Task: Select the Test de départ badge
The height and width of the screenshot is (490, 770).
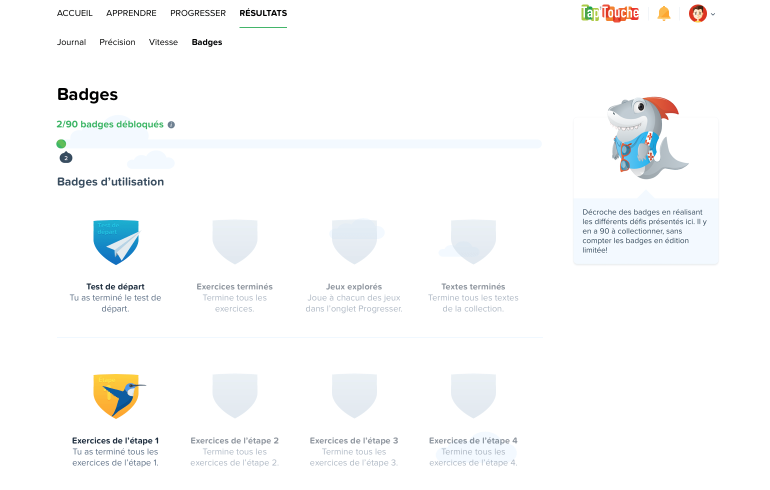Action: click(115, 242)
